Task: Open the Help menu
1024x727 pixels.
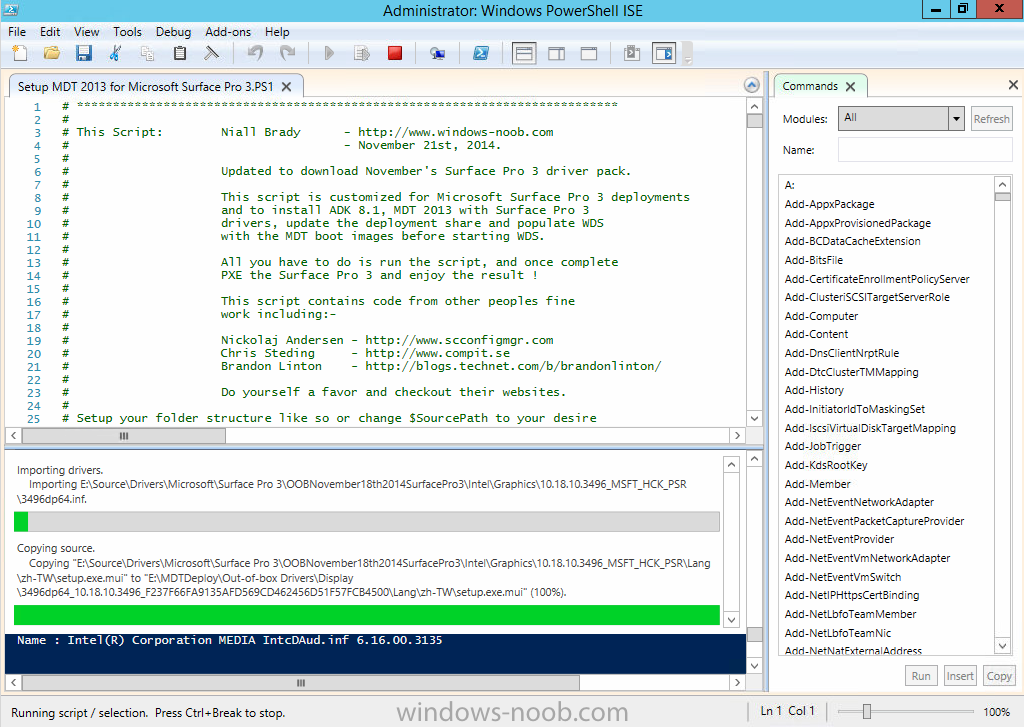Action: (277, 31)
